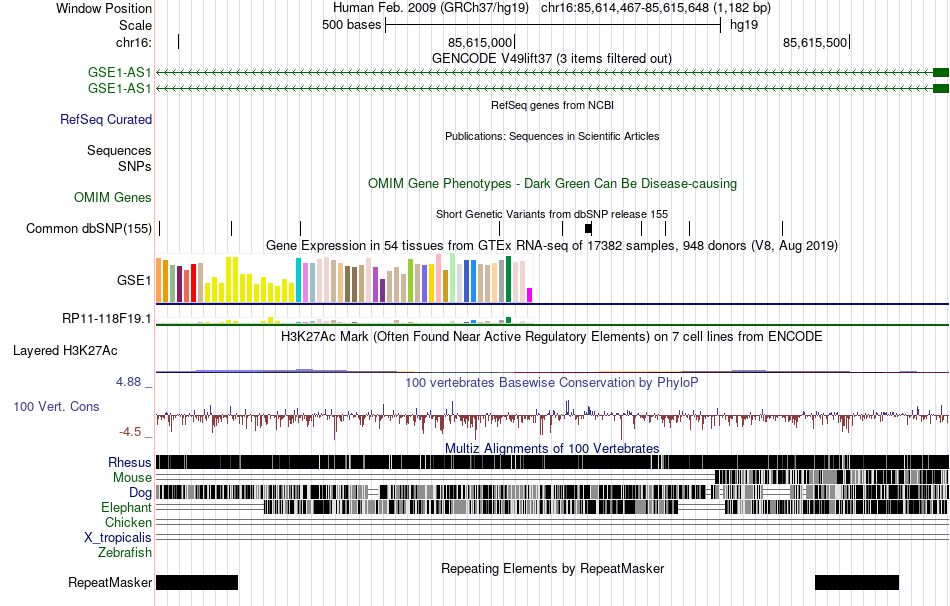
Task: Click the right RepeatMasker black block
Action: 857,582
